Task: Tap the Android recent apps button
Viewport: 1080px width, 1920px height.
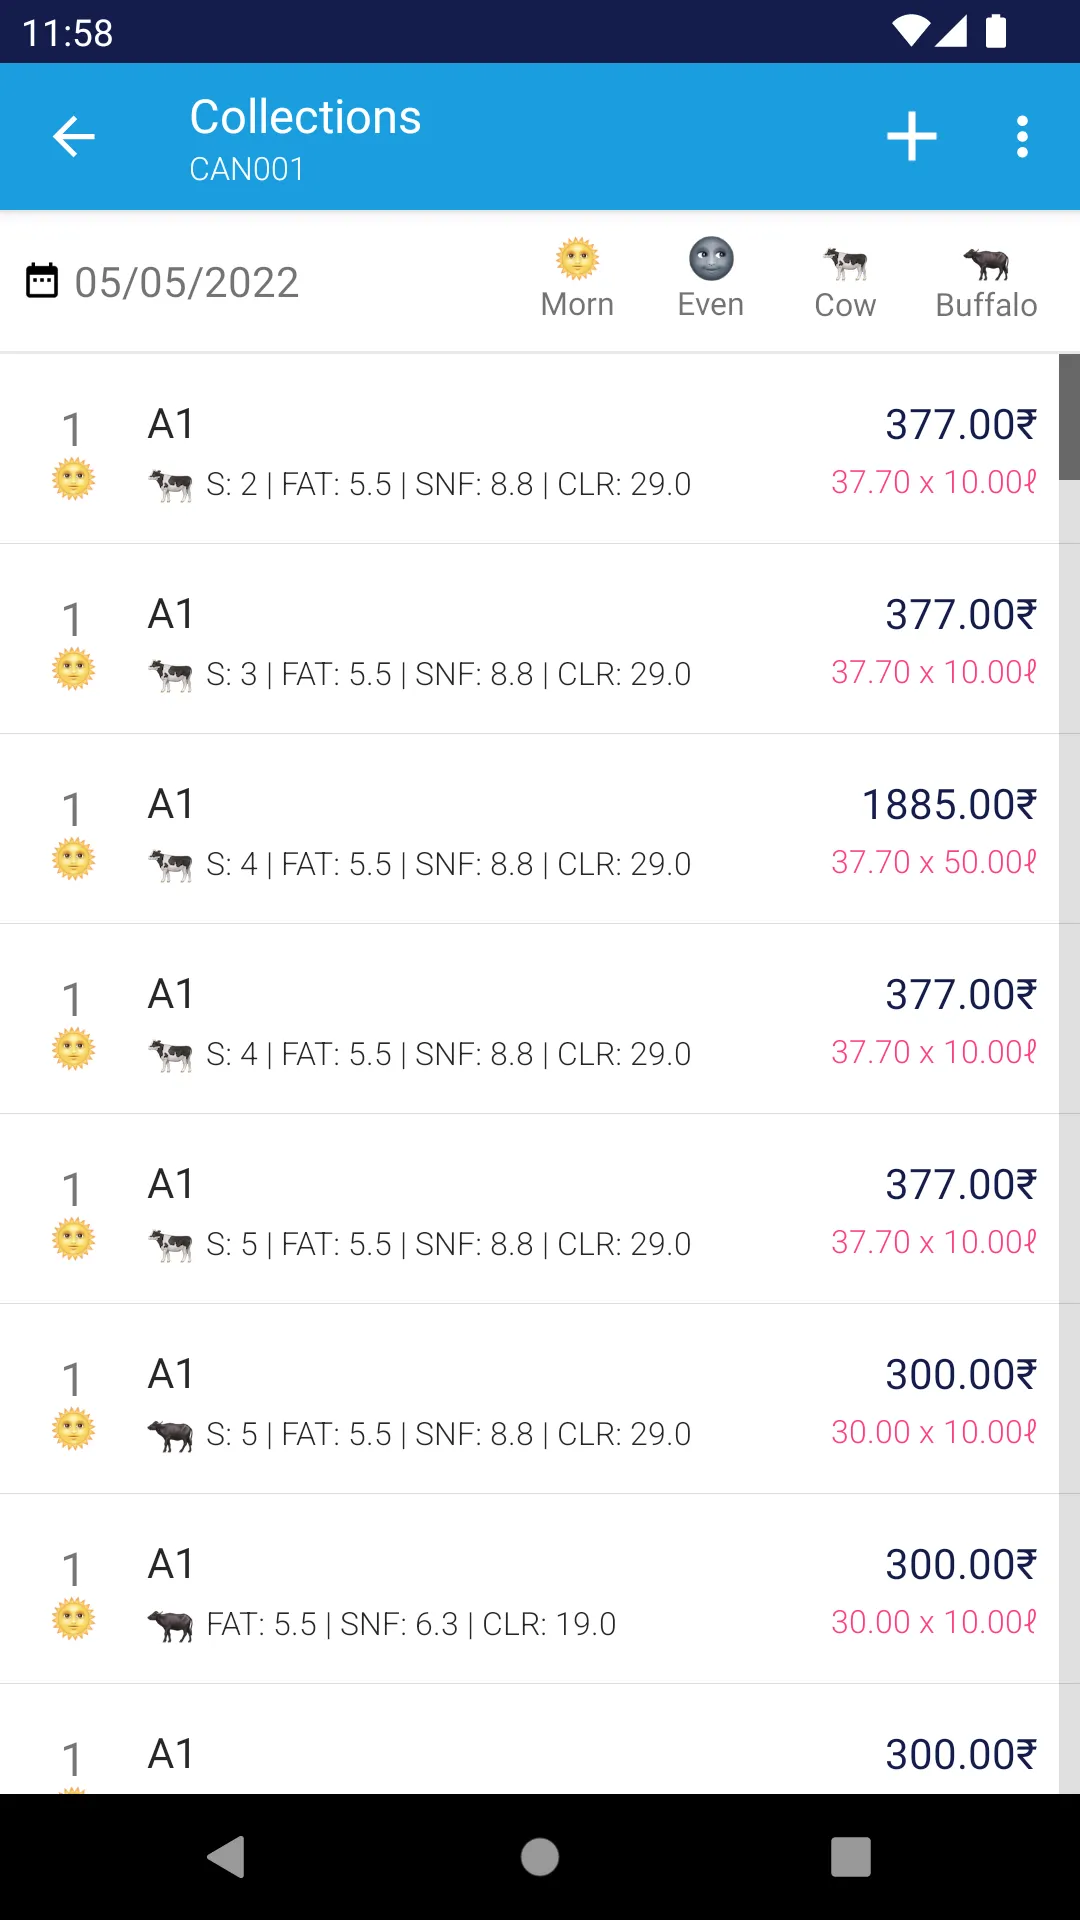Action: point(851,1857)
